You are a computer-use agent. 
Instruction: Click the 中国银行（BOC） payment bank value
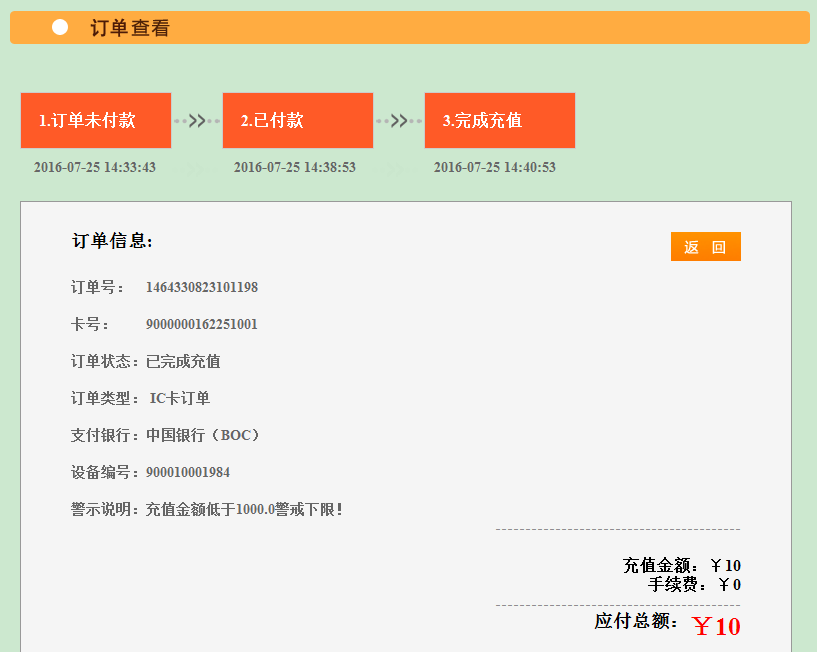tap(205, 436)
